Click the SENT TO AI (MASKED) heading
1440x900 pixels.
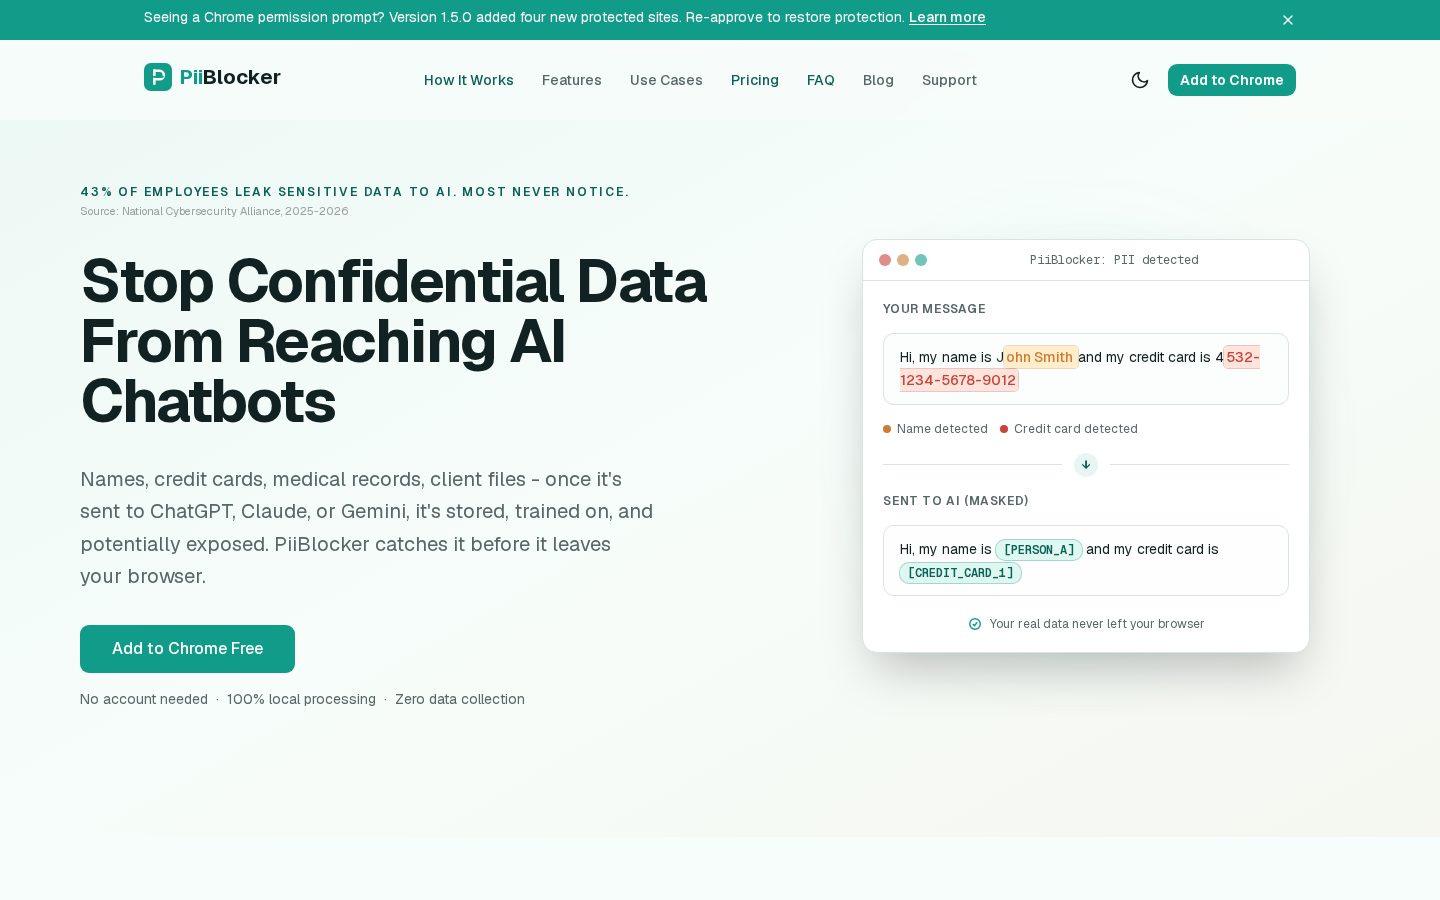click(956, 501)
